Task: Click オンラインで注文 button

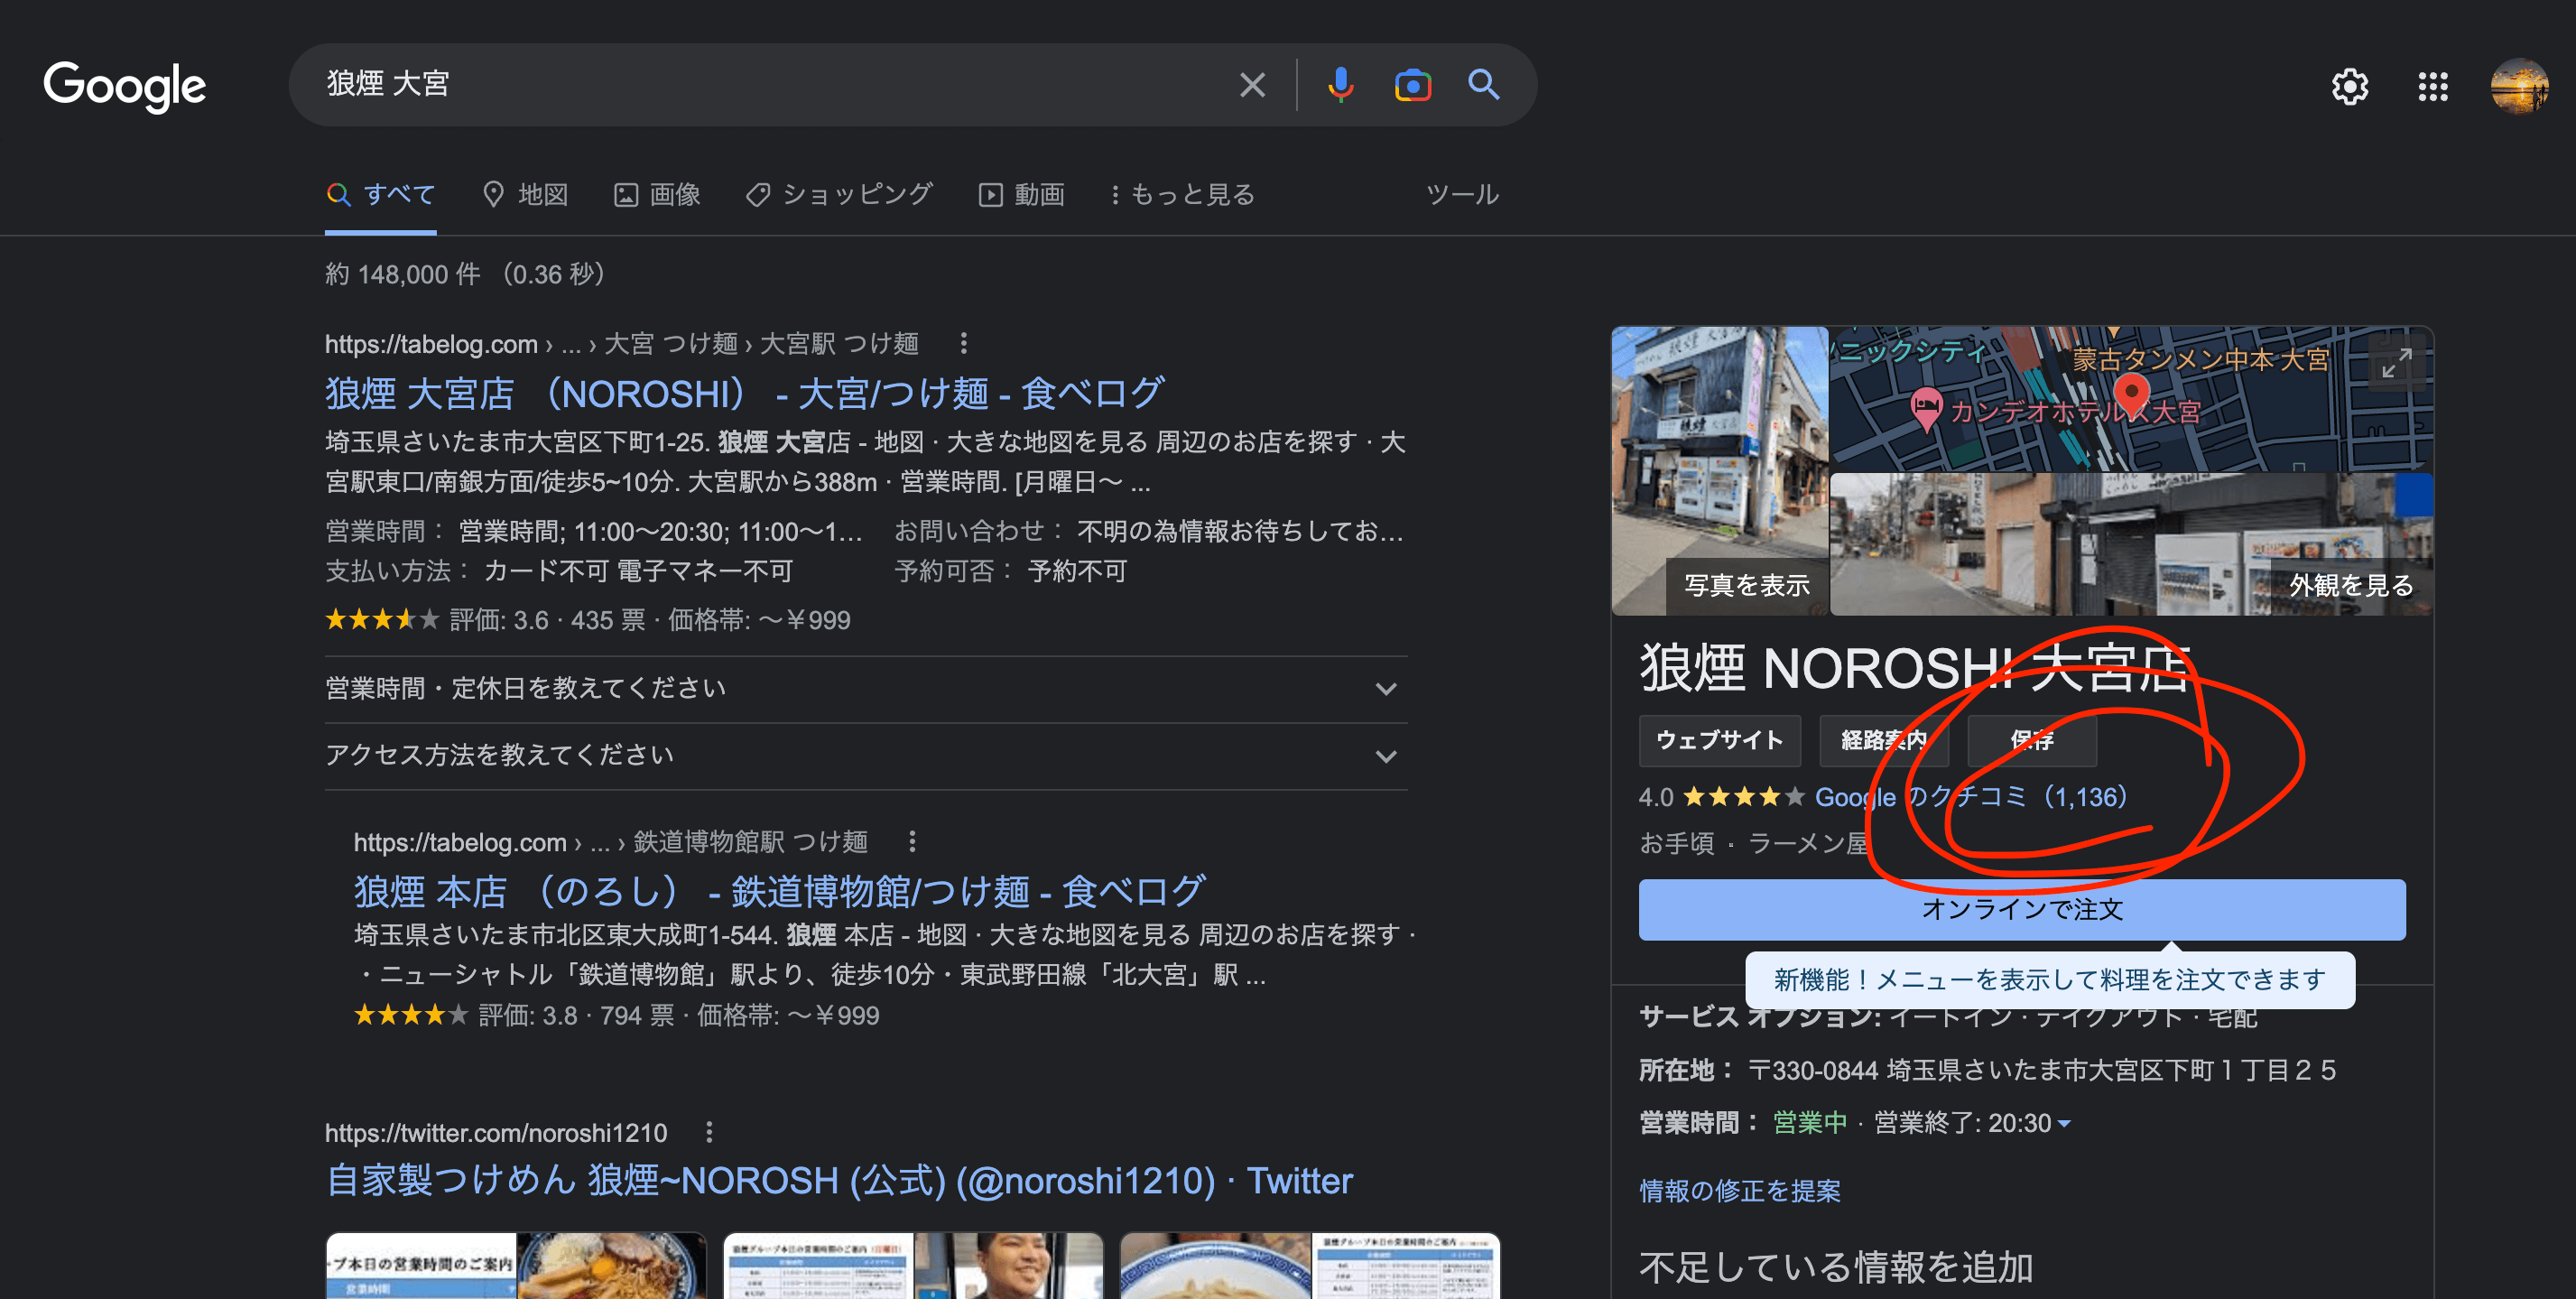Action: pyautogui.click(x=2021, y=909)
